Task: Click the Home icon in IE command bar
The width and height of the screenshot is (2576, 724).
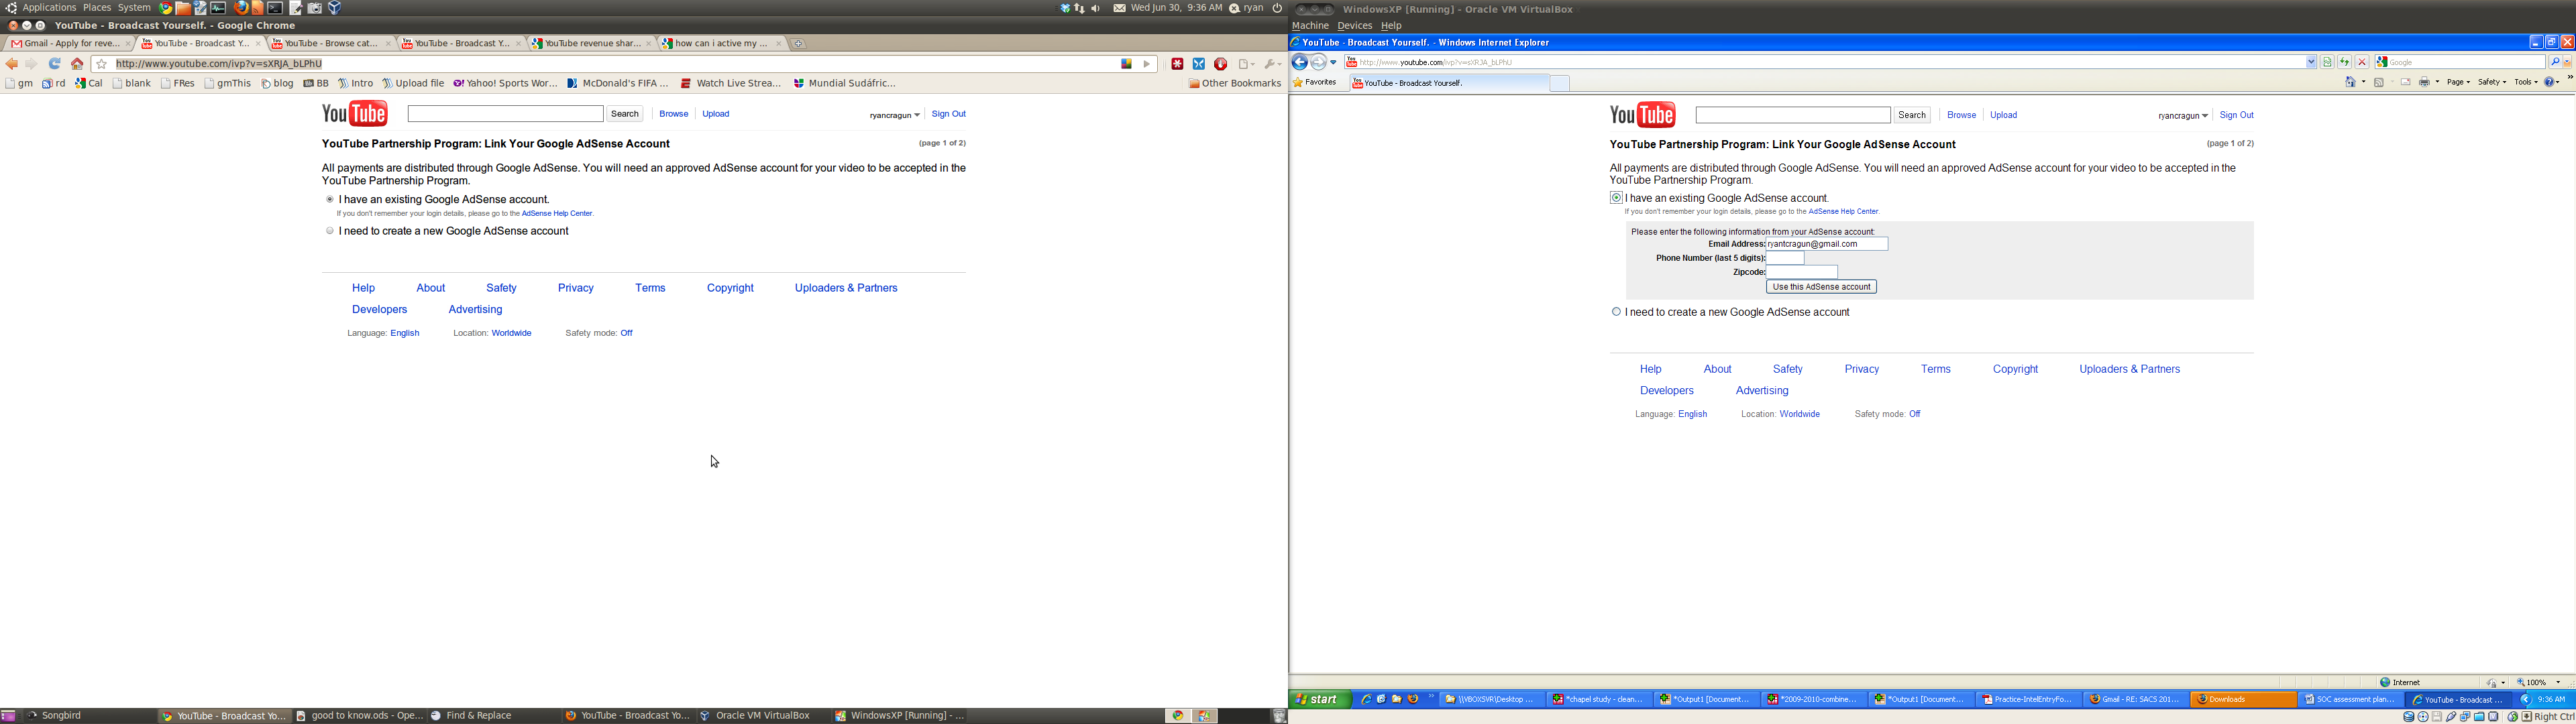Action: point(2351,82)
